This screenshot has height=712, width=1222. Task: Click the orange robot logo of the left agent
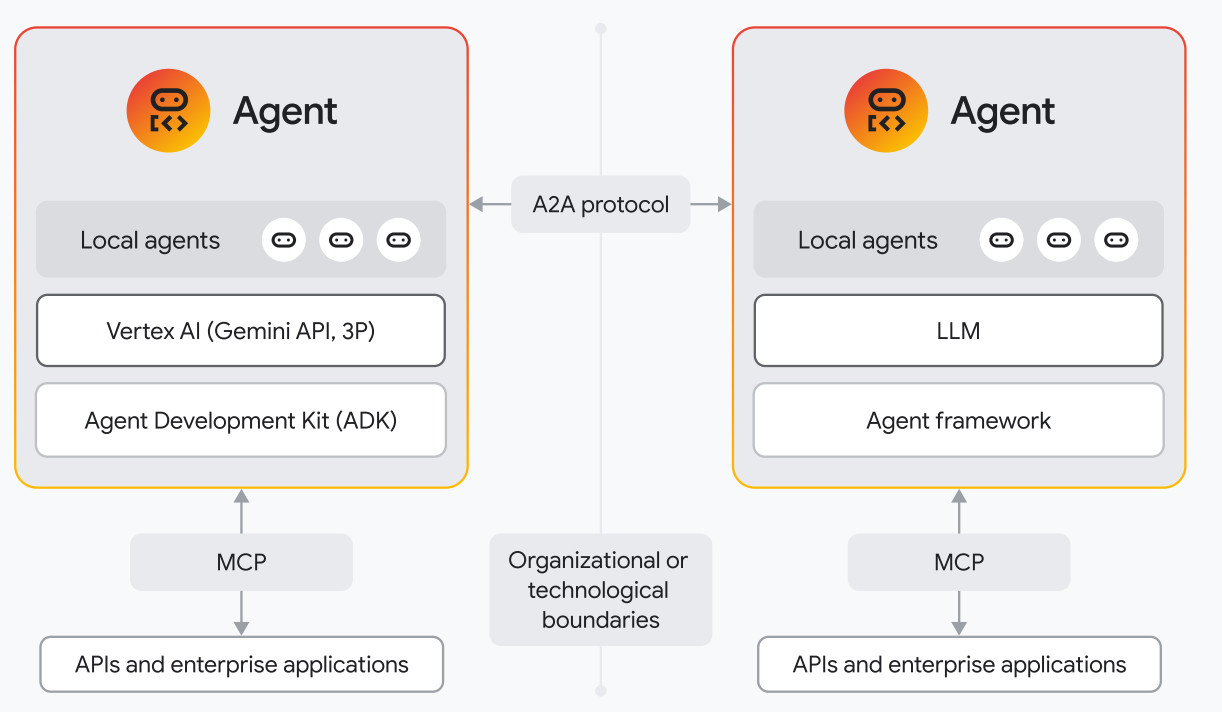pyautogui.click(x=168, y=111)
